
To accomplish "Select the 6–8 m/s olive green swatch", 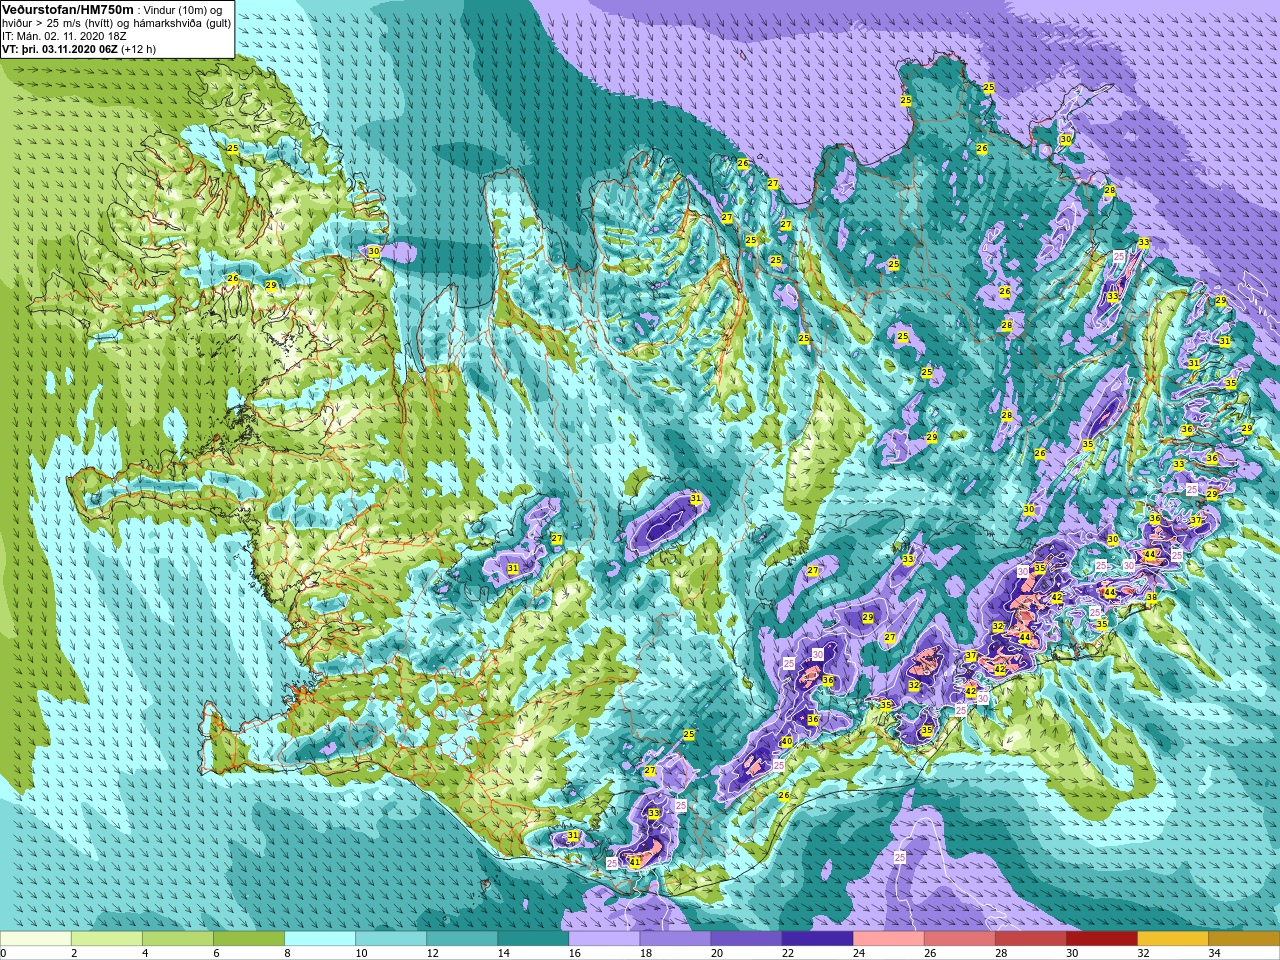I will pyautogui.click(x=249, y=938).
